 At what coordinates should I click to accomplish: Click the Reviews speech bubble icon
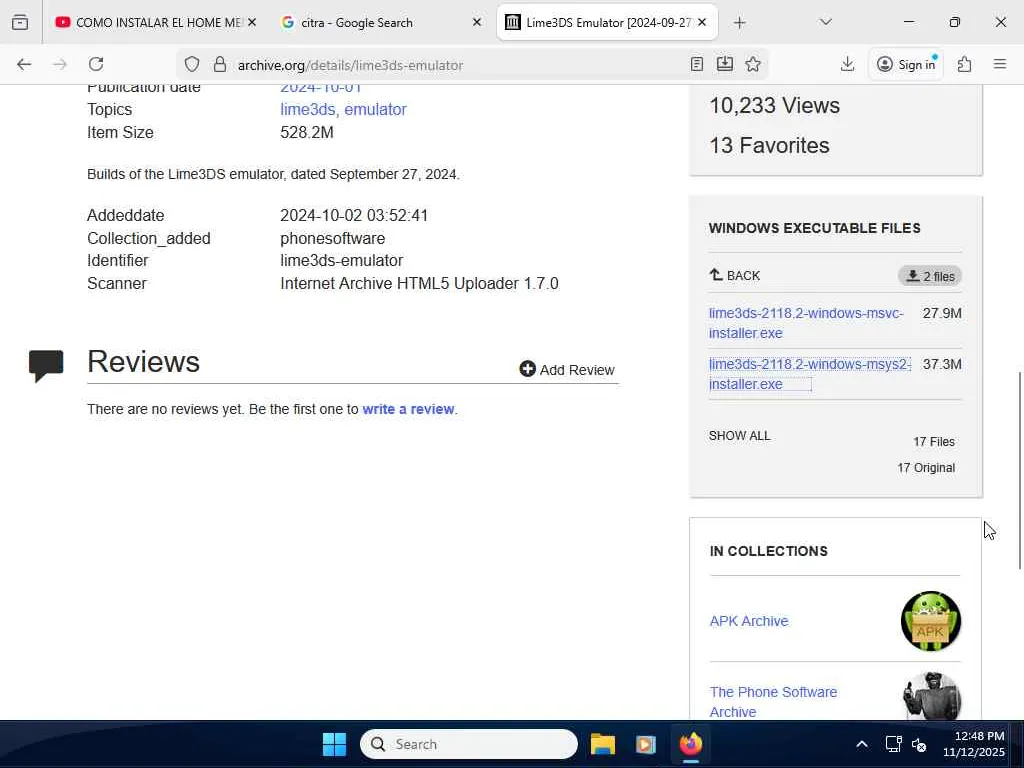[x=46, y=365]
